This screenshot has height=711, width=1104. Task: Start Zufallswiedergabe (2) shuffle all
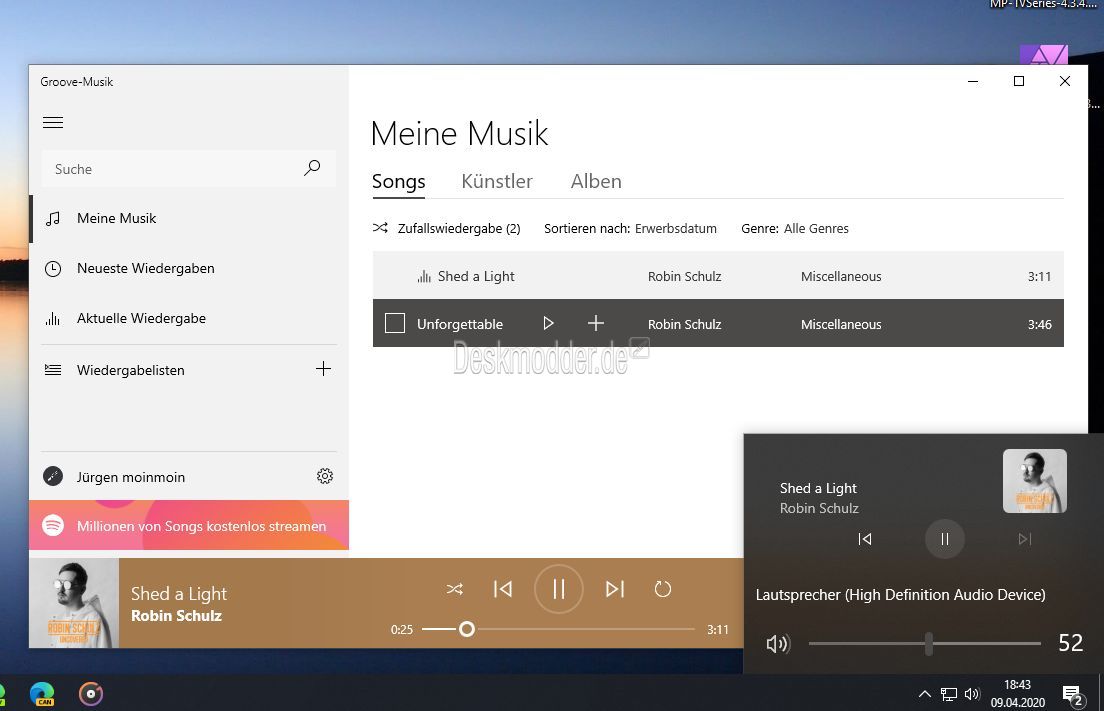(446, 228)
